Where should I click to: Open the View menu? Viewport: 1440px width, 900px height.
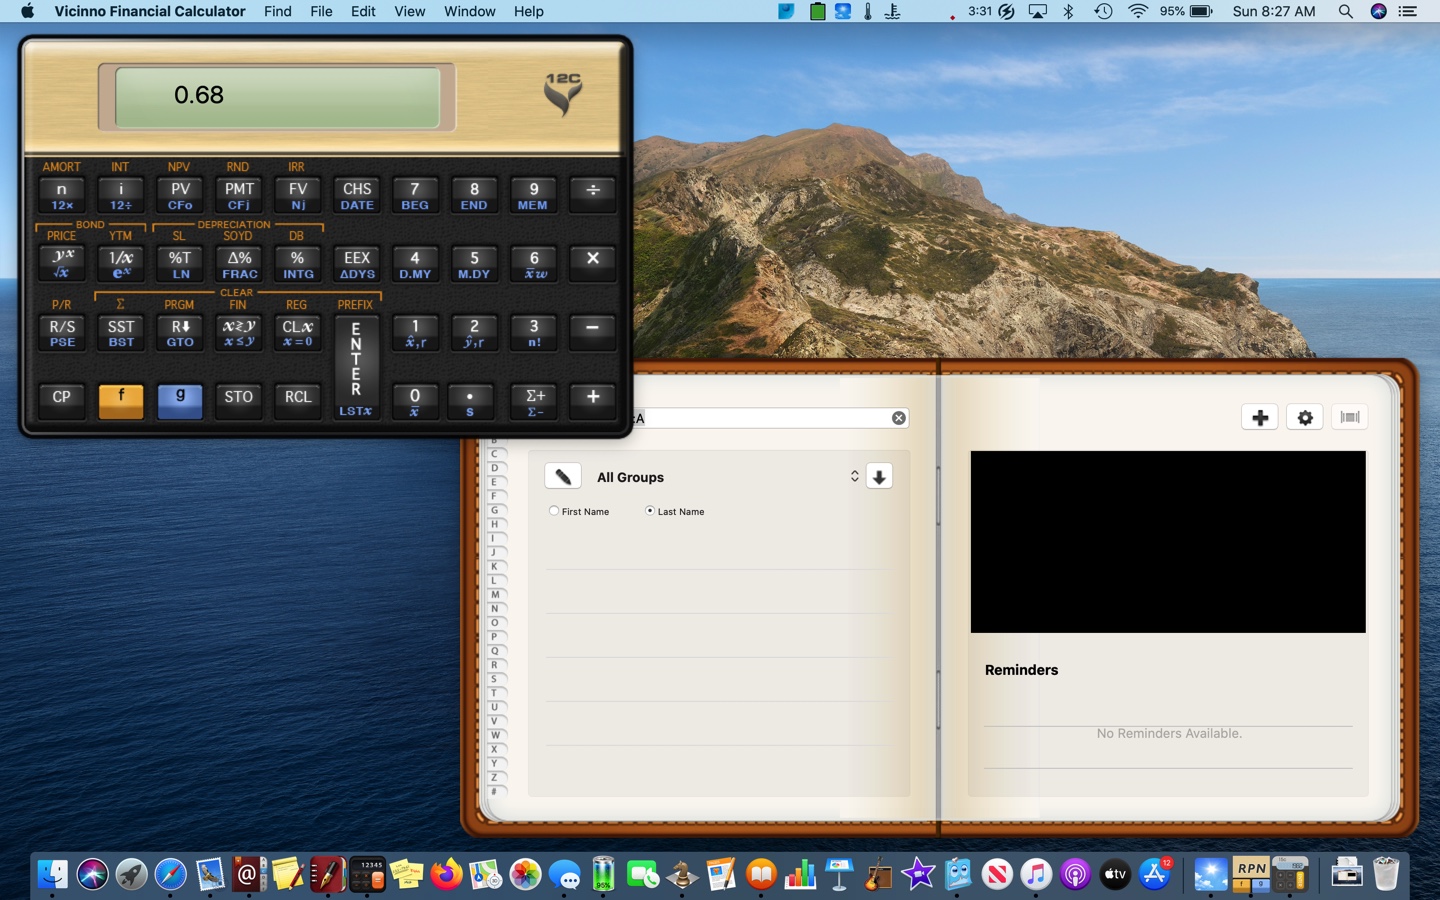pyautogui.click(x=410, y=11)
